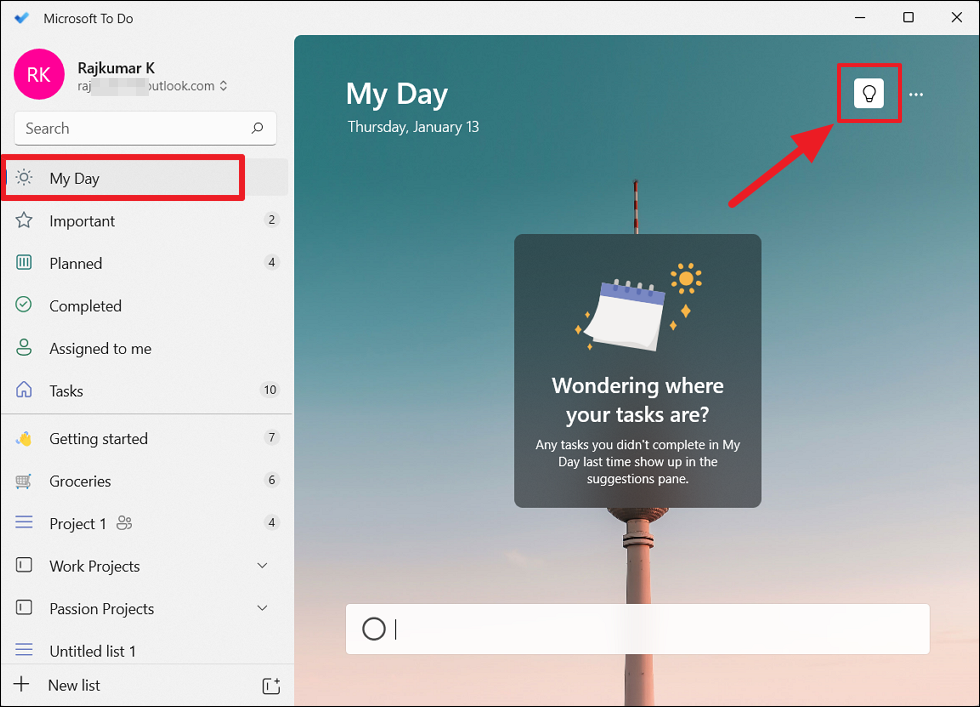Click the search magnifier icon

(x=257, y=128)
